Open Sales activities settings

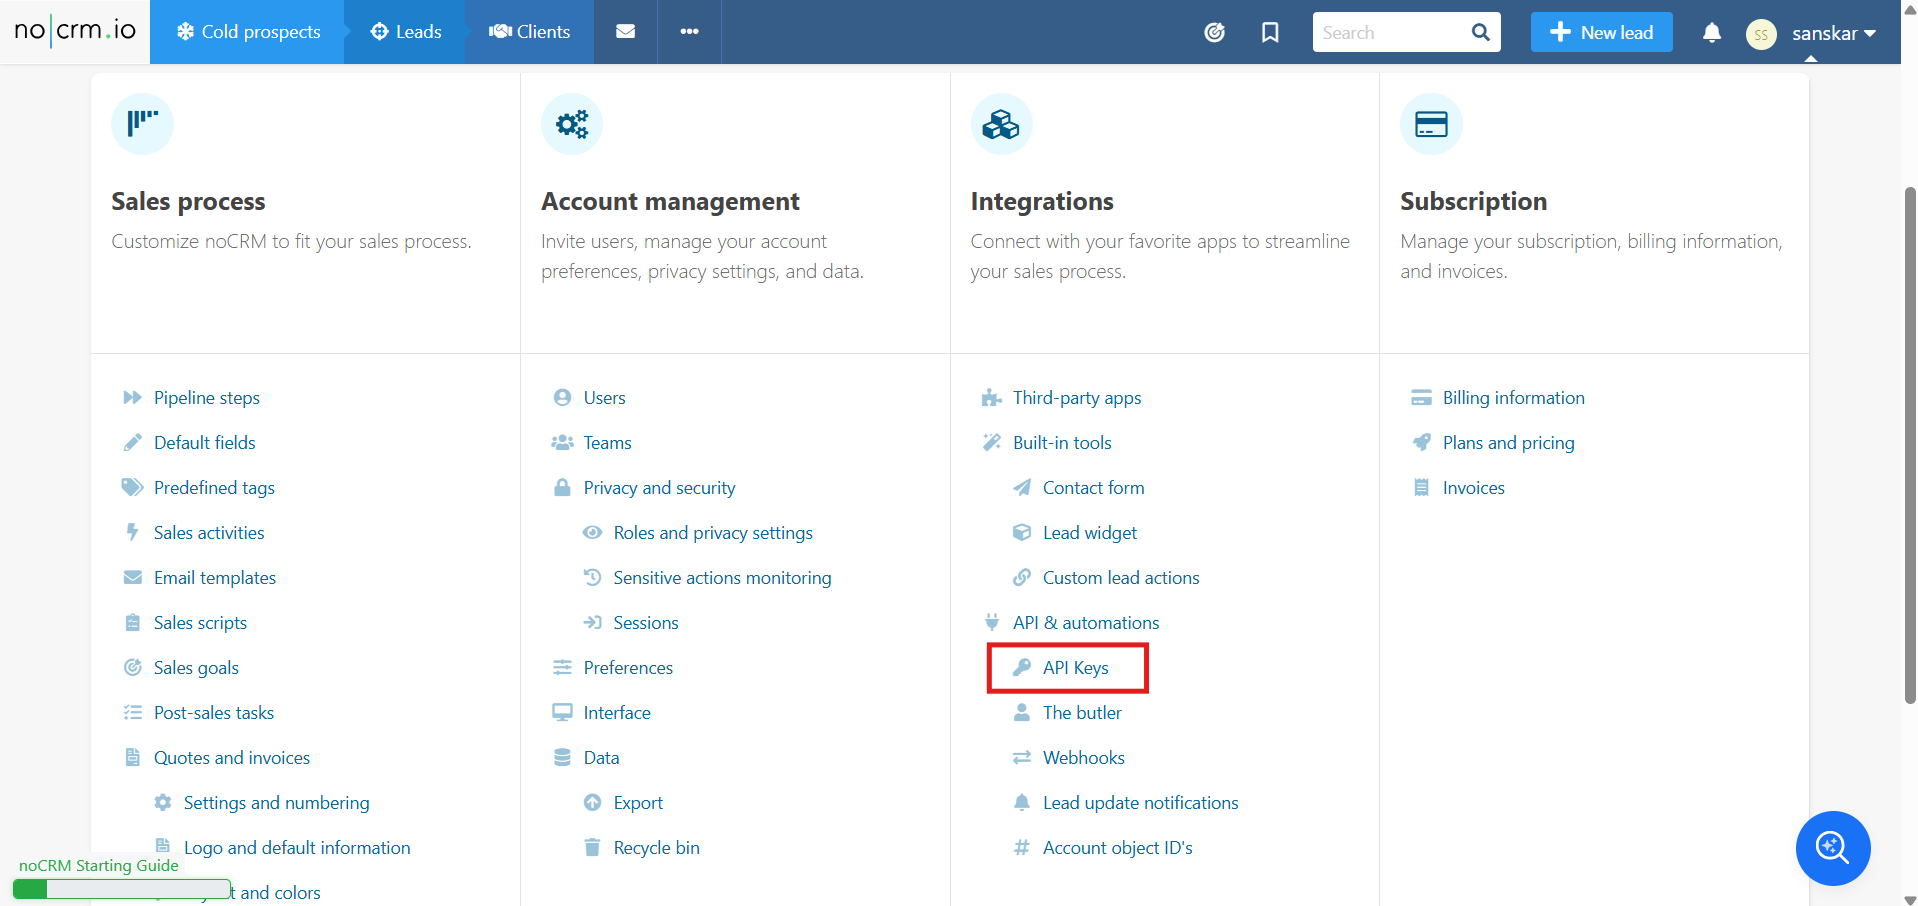pyautogui.click(x=209, y=533)
